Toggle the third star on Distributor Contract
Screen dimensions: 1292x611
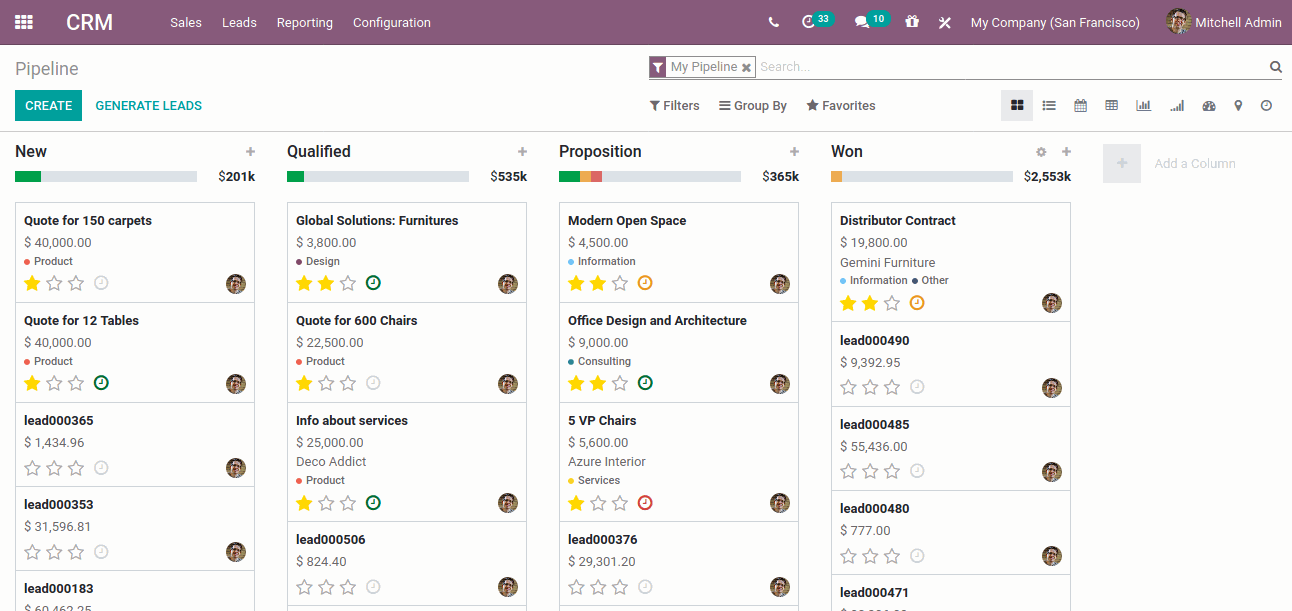tap(892, 302)
